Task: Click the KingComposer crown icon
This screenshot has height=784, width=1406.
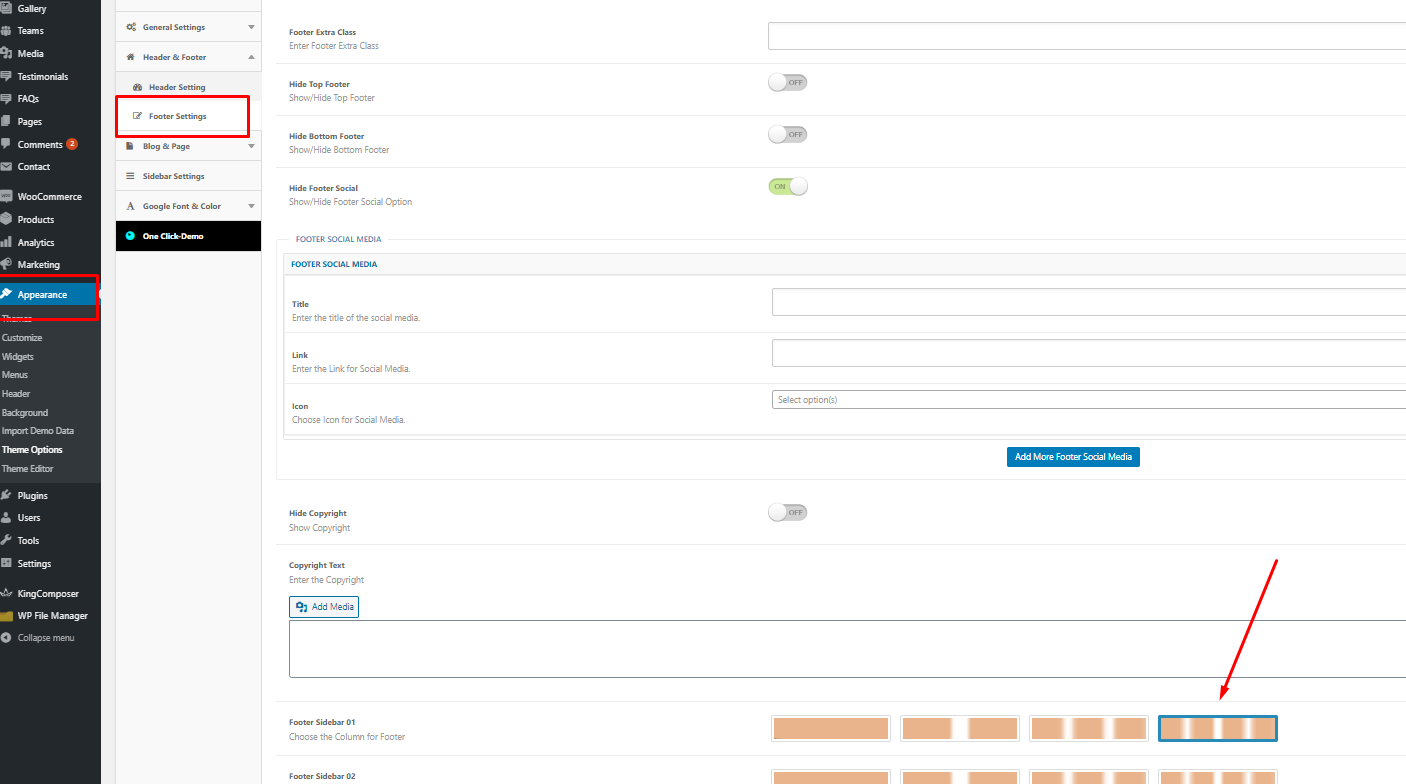Action: pos(6,594)
